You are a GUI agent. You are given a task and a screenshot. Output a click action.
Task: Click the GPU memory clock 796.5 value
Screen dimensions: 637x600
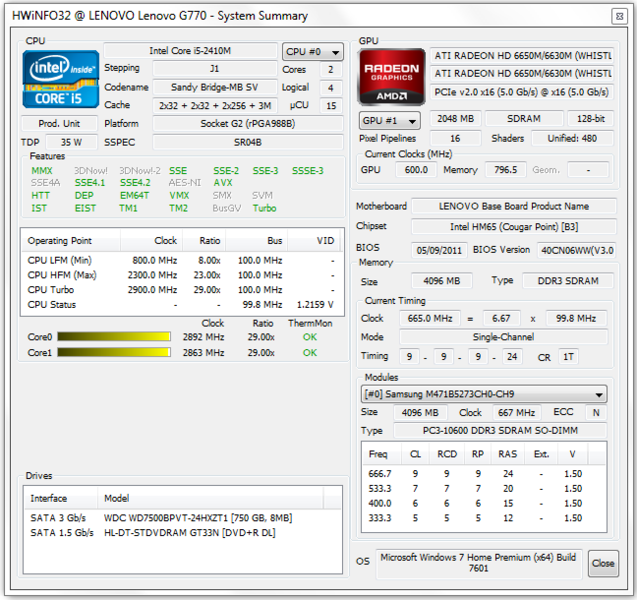[x=505, y=169]
